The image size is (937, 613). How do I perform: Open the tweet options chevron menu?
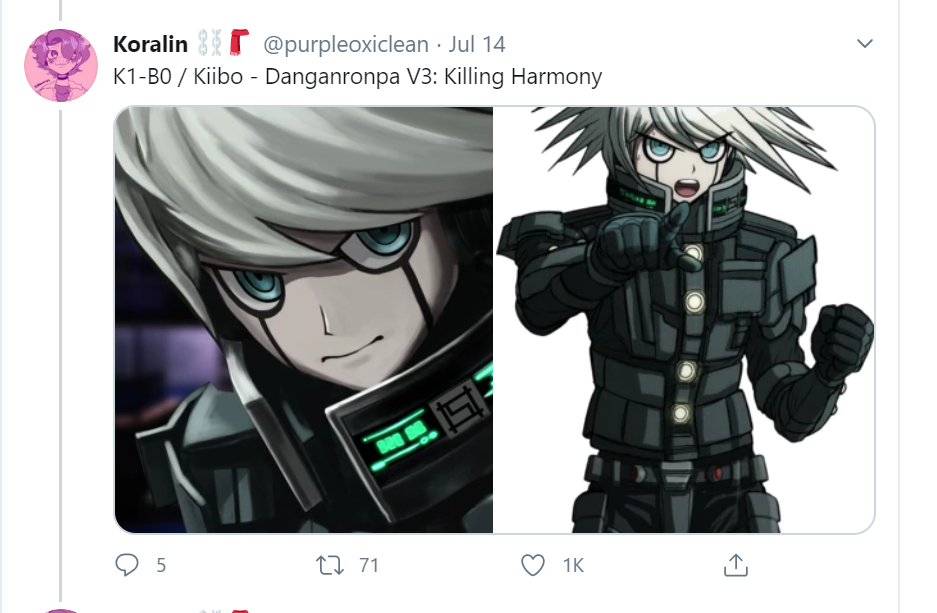pos(865,44)
